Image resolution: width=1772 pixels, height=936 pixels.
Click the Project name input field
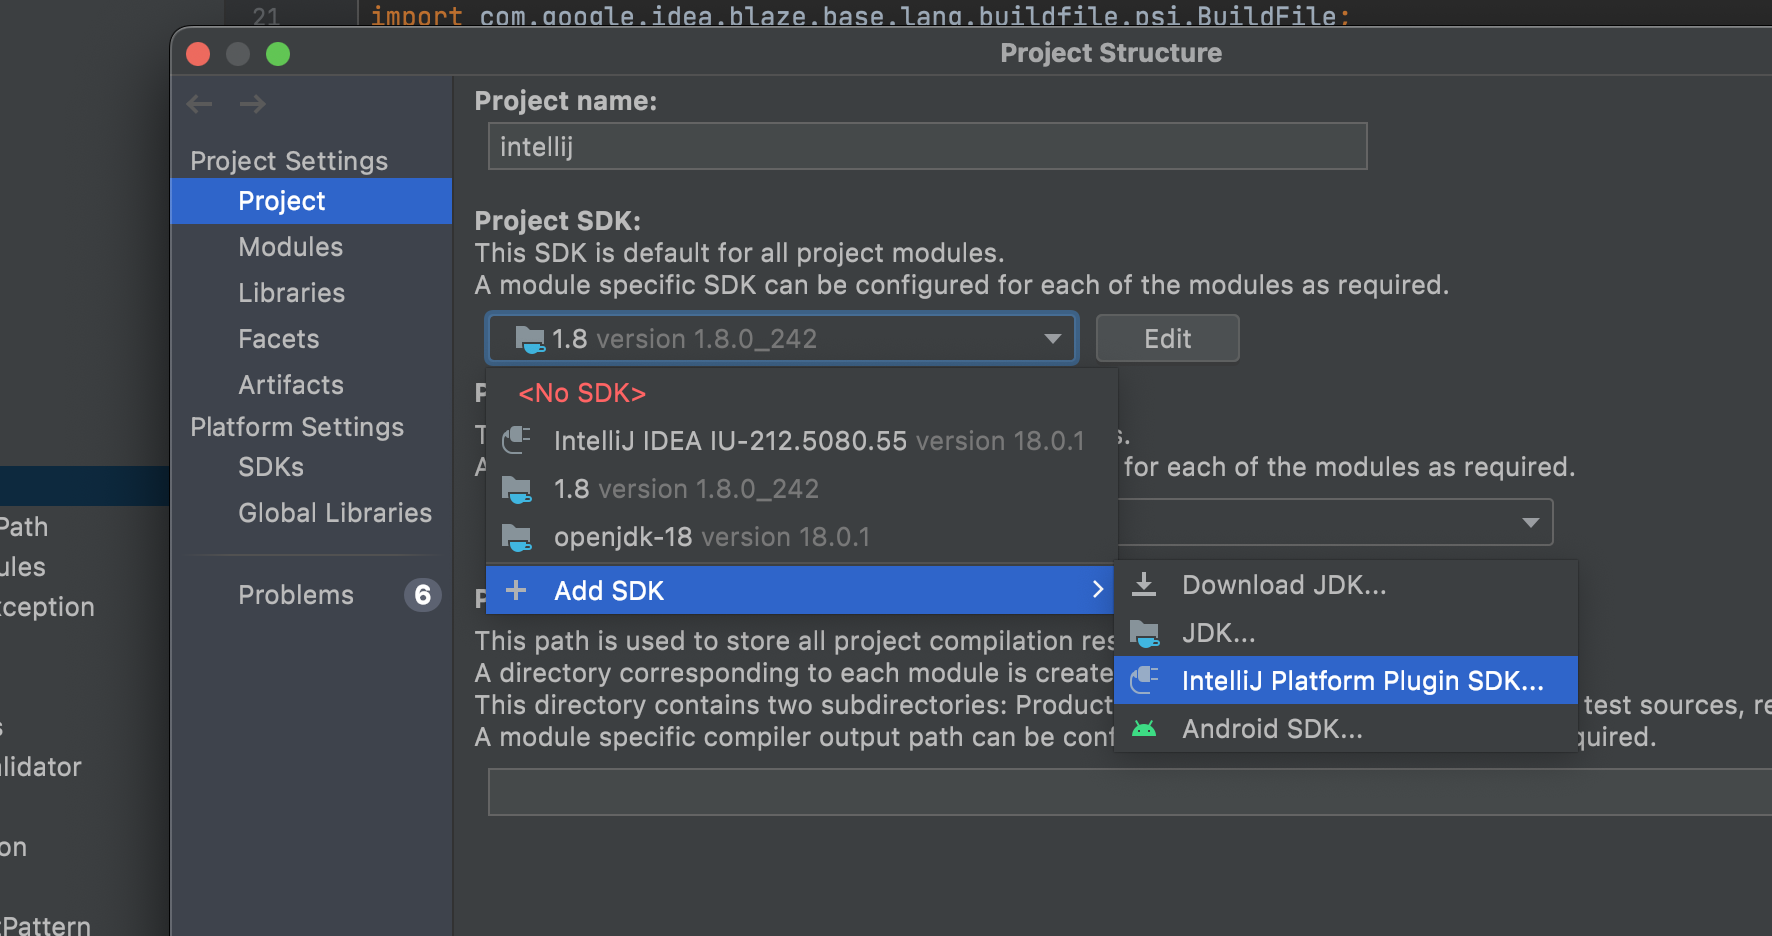point(927,147)
